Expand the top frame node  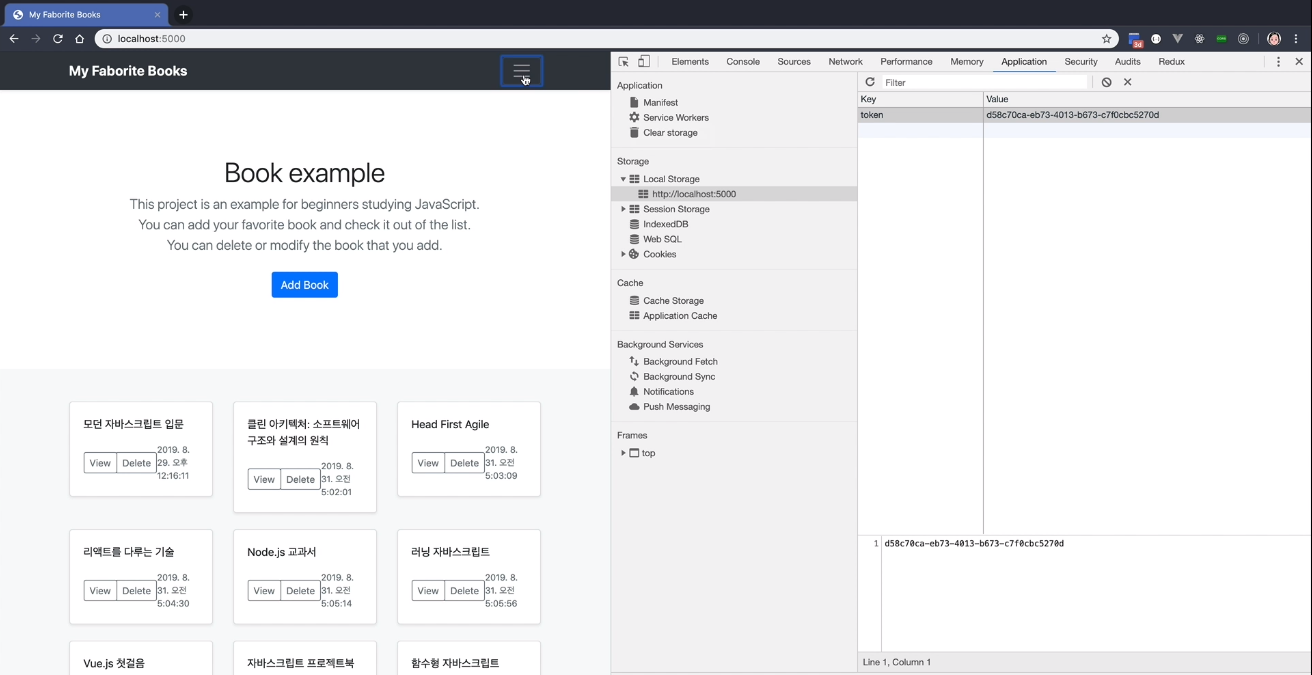[x=623, y=453]
